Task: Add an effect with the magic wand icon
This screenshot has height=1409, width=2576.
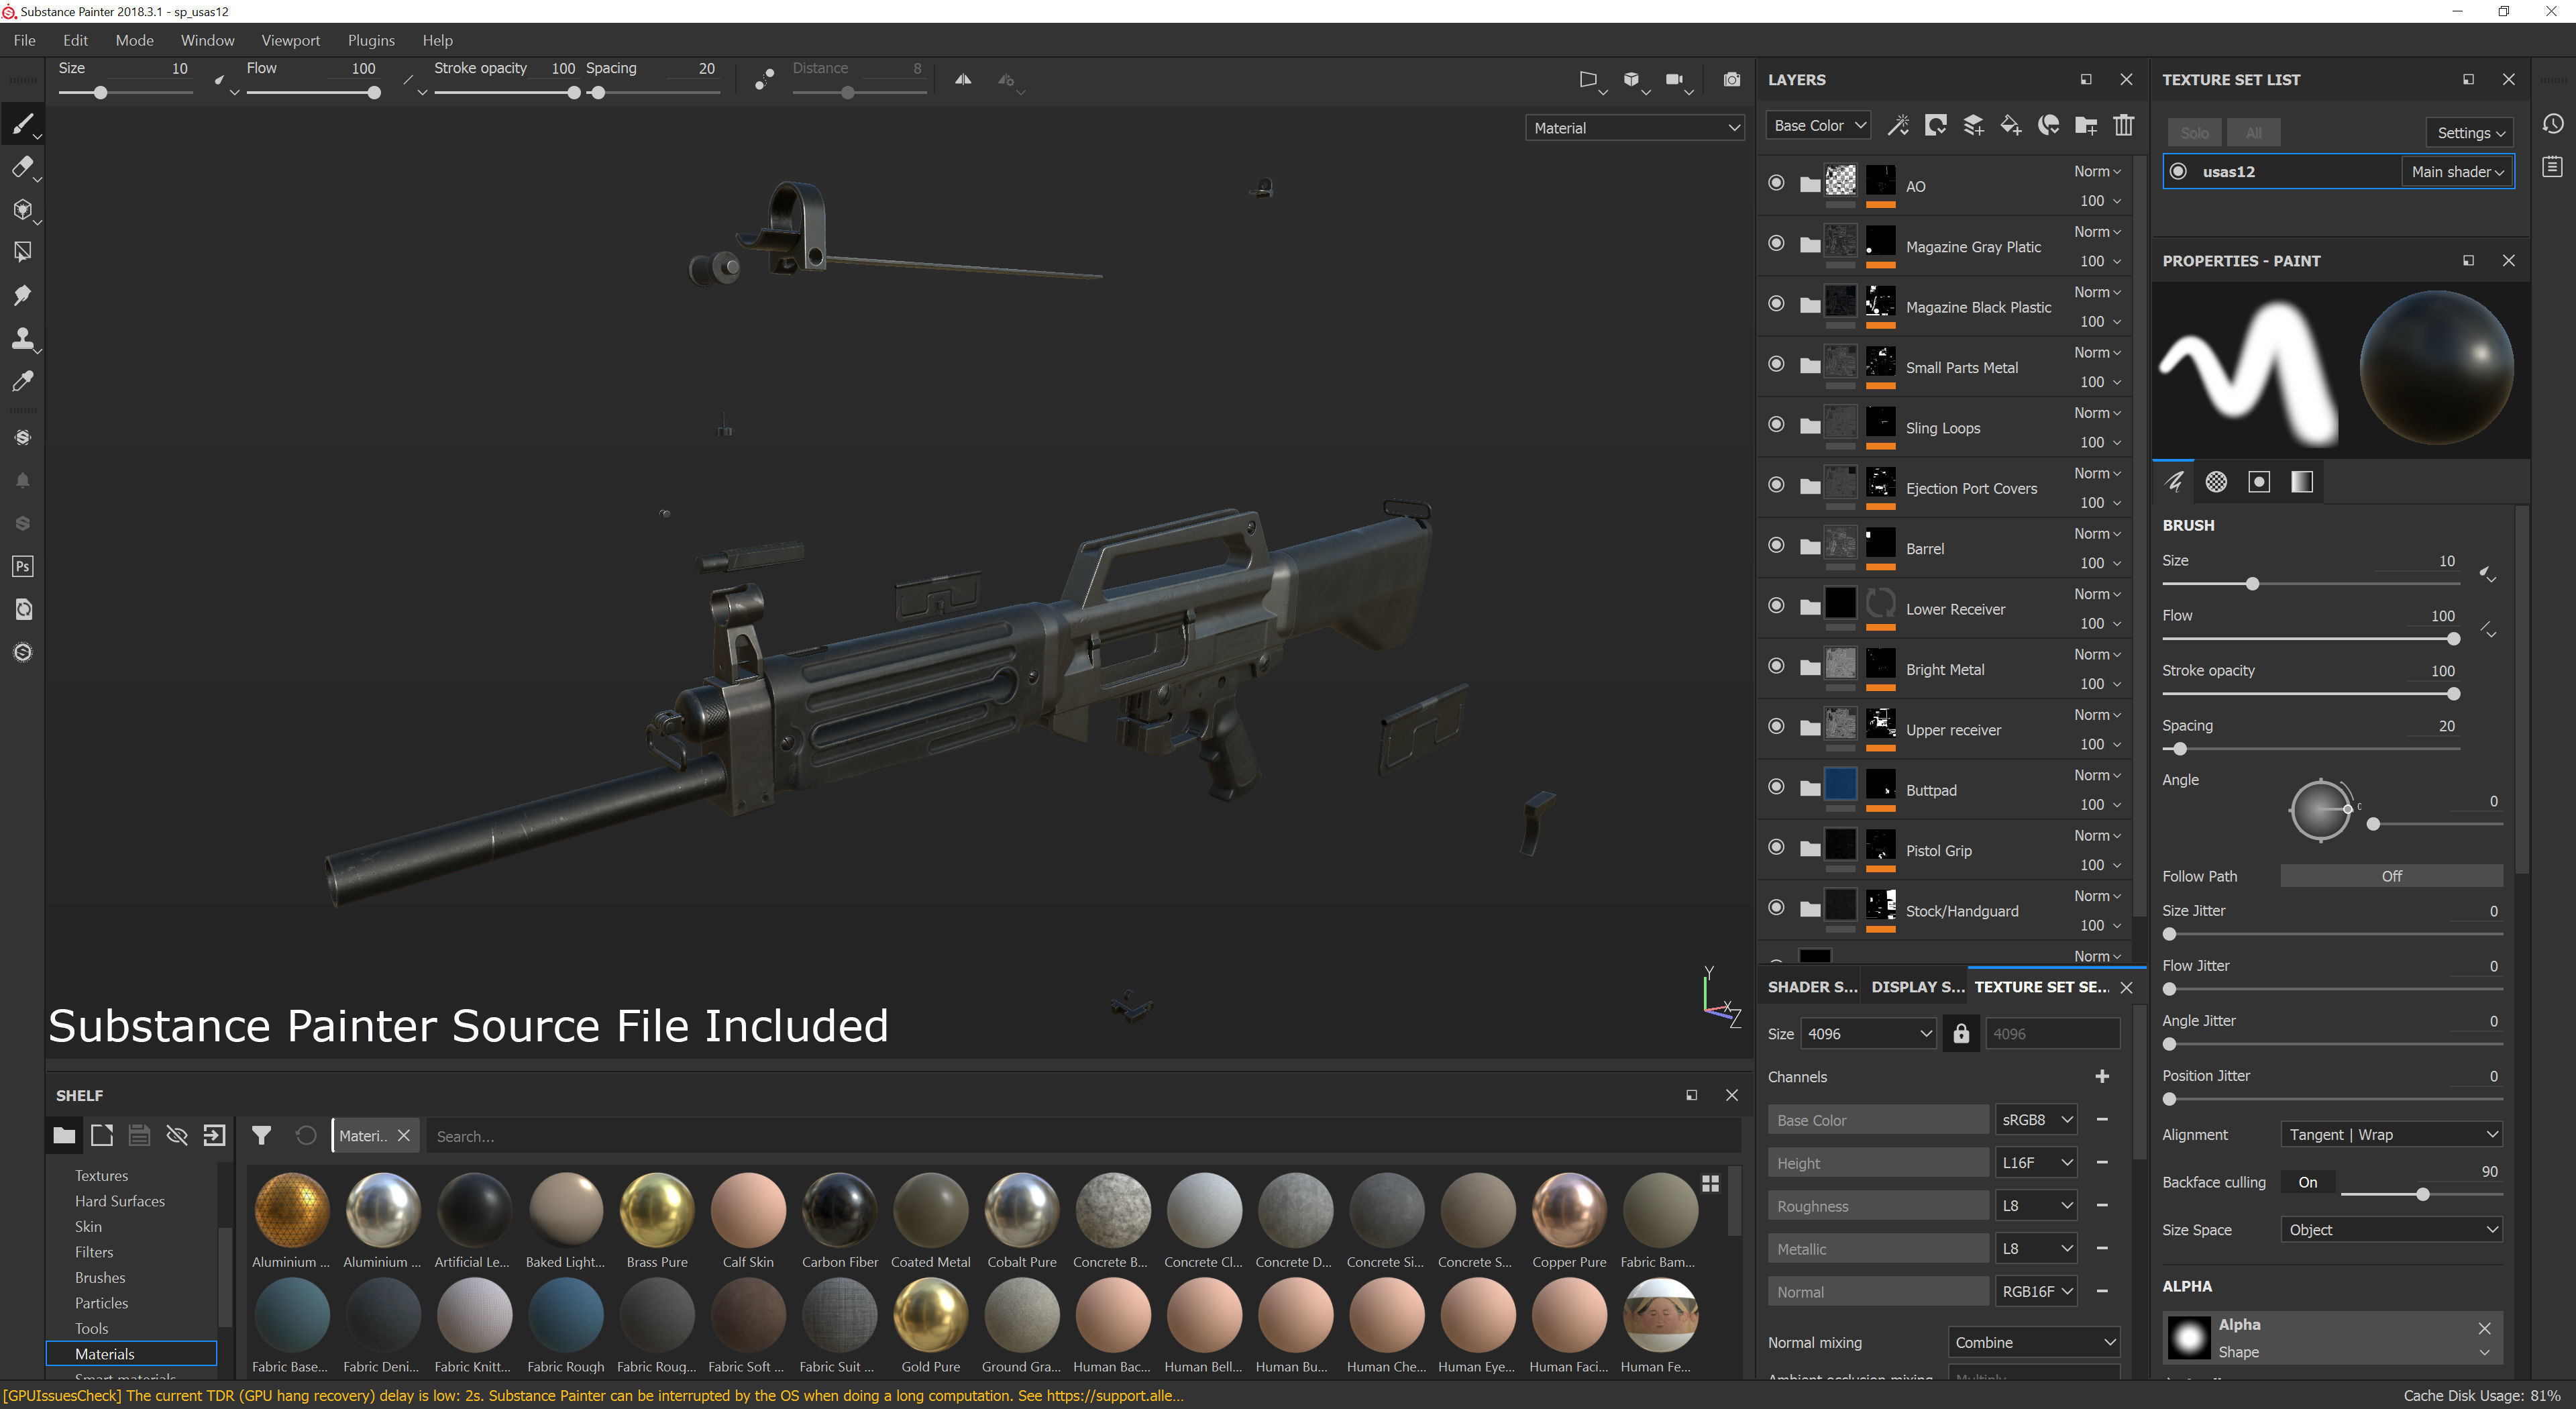Action: point(1897,125)
